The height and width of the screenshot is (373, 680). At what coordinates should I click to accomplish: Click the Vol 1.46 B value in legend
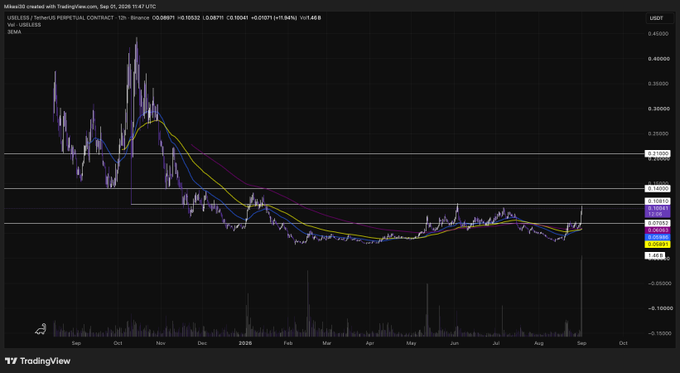(x=311, y=18)
